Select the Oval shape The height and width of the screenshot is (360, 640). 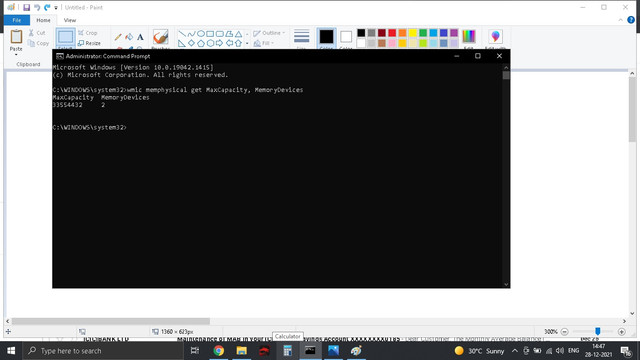201,34
